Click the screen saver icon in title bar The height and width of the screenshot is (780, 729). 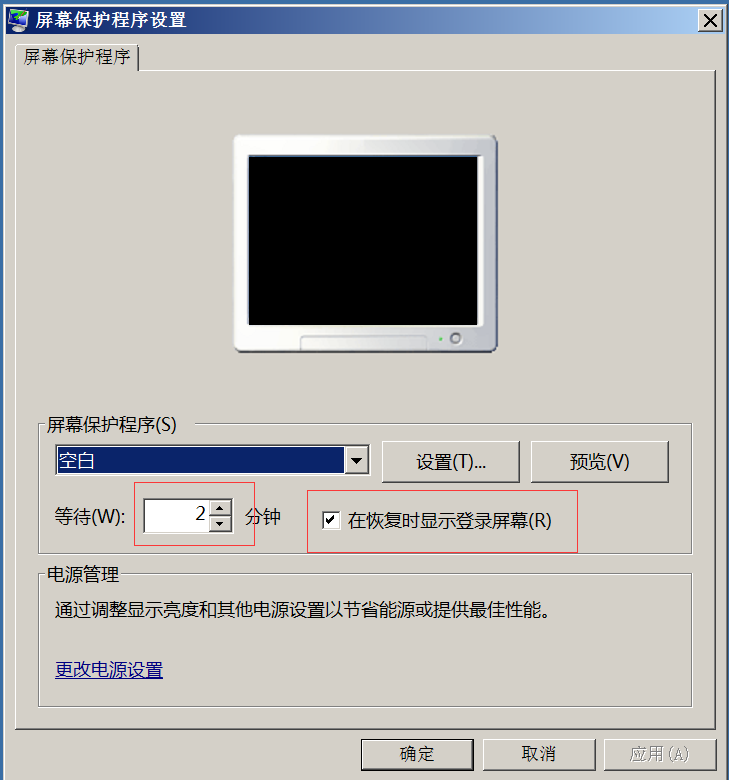[x=19, y=20]
